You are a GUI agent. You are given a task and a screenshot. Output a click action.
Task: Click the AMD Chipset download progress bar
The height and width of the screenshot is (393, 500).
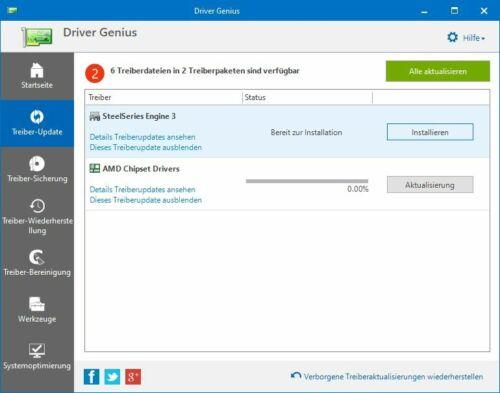(x=307, y=181)
